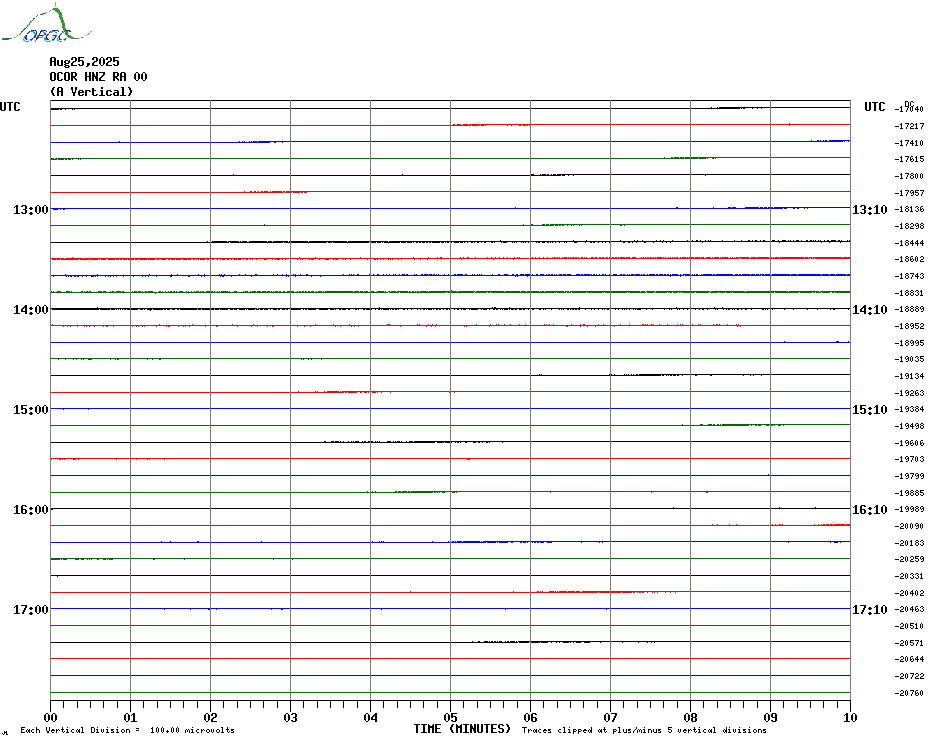Click the 17:00 time label
The width and height of the screenshot is (930, 744).
pyautogui.click(x=31, y=610)
